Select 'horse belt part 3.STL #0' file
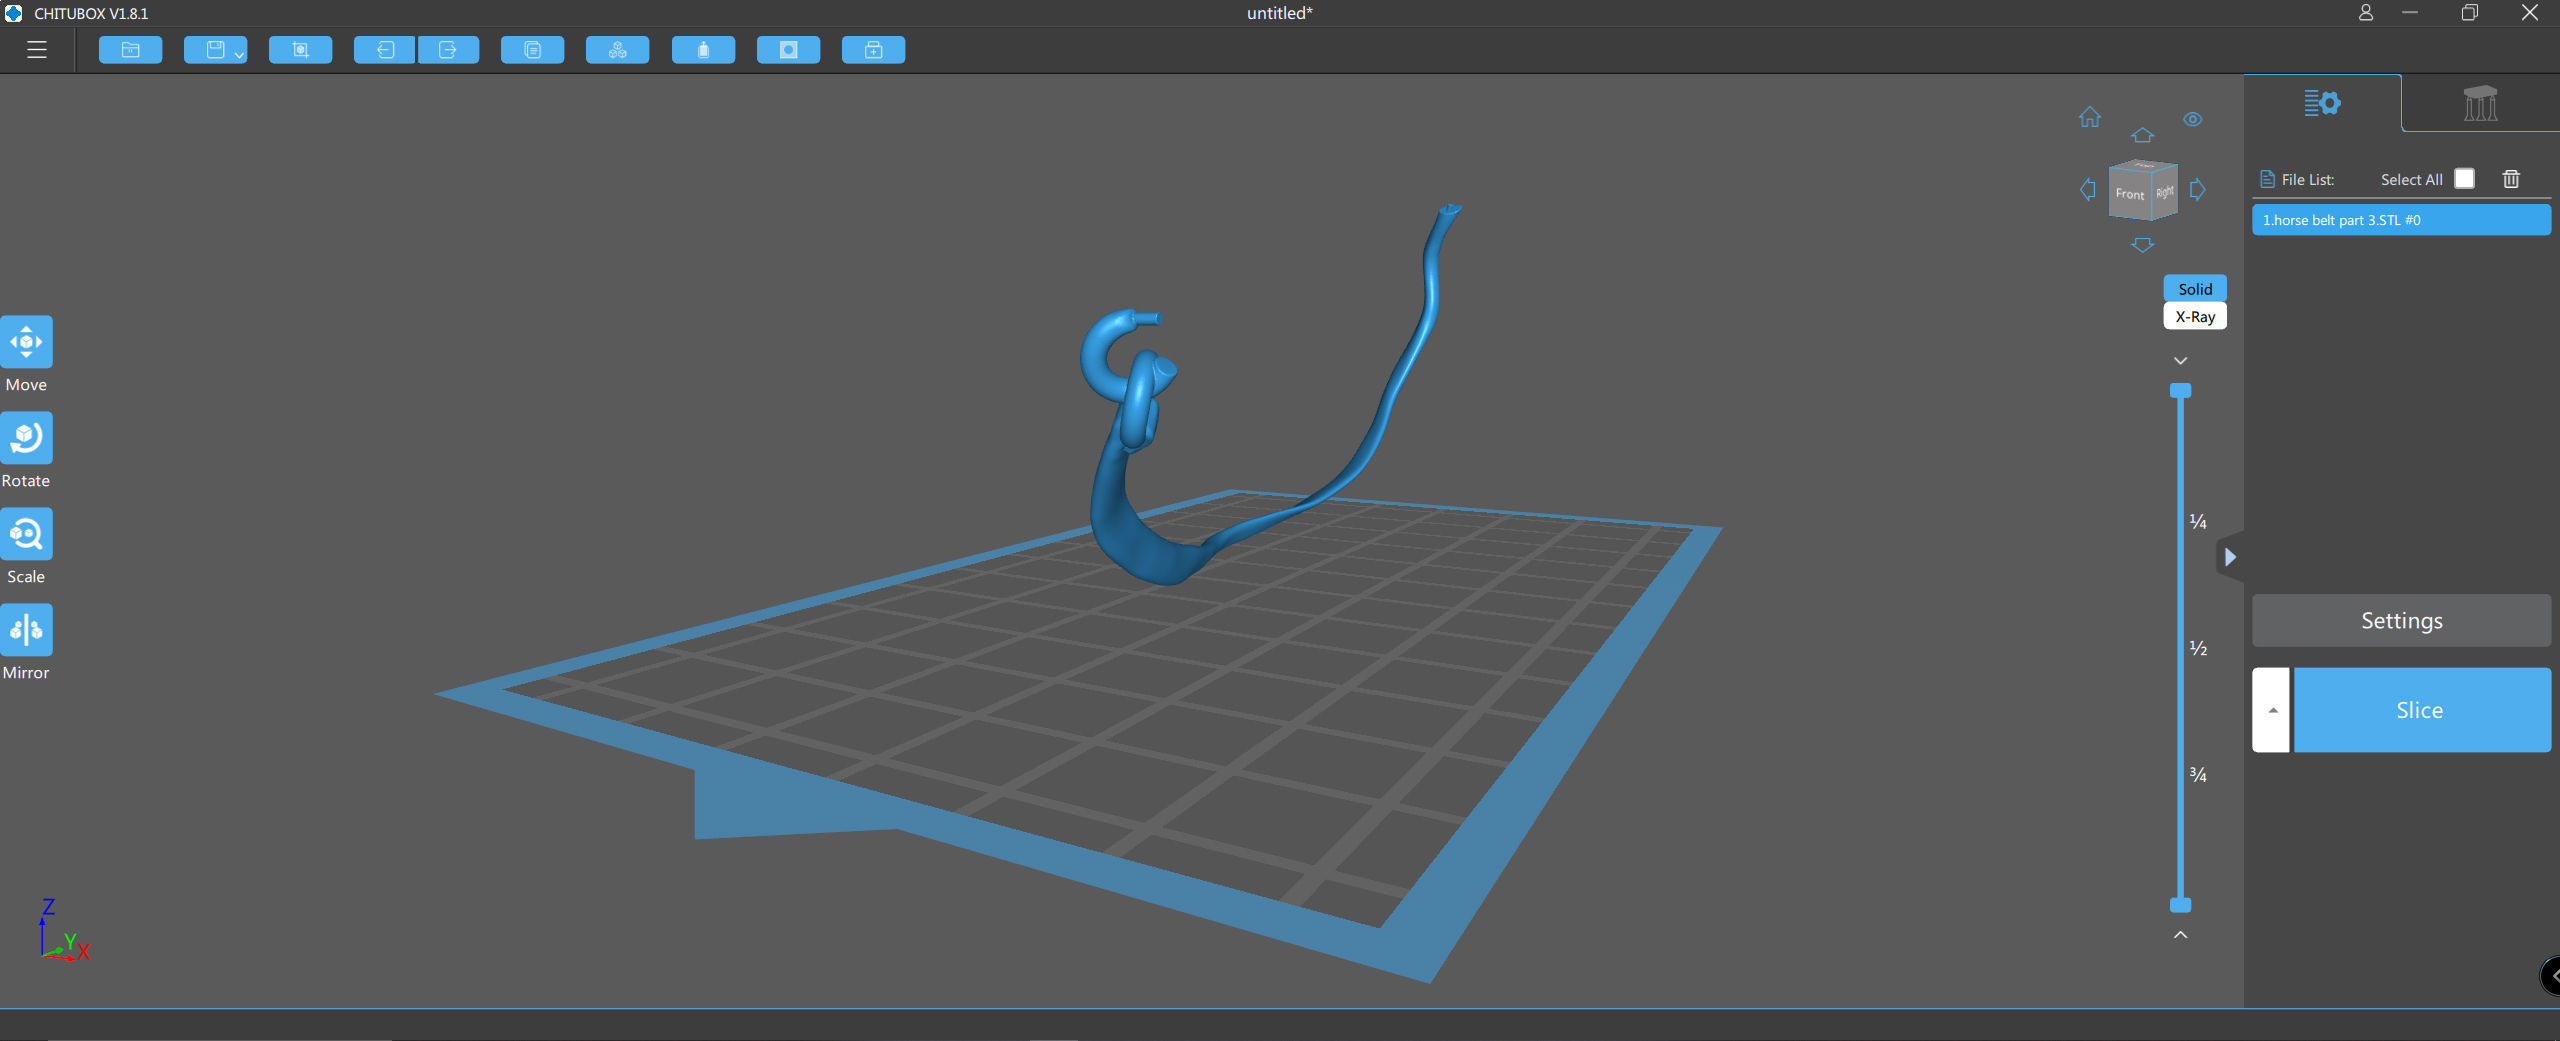 (x=2401, y=220)
